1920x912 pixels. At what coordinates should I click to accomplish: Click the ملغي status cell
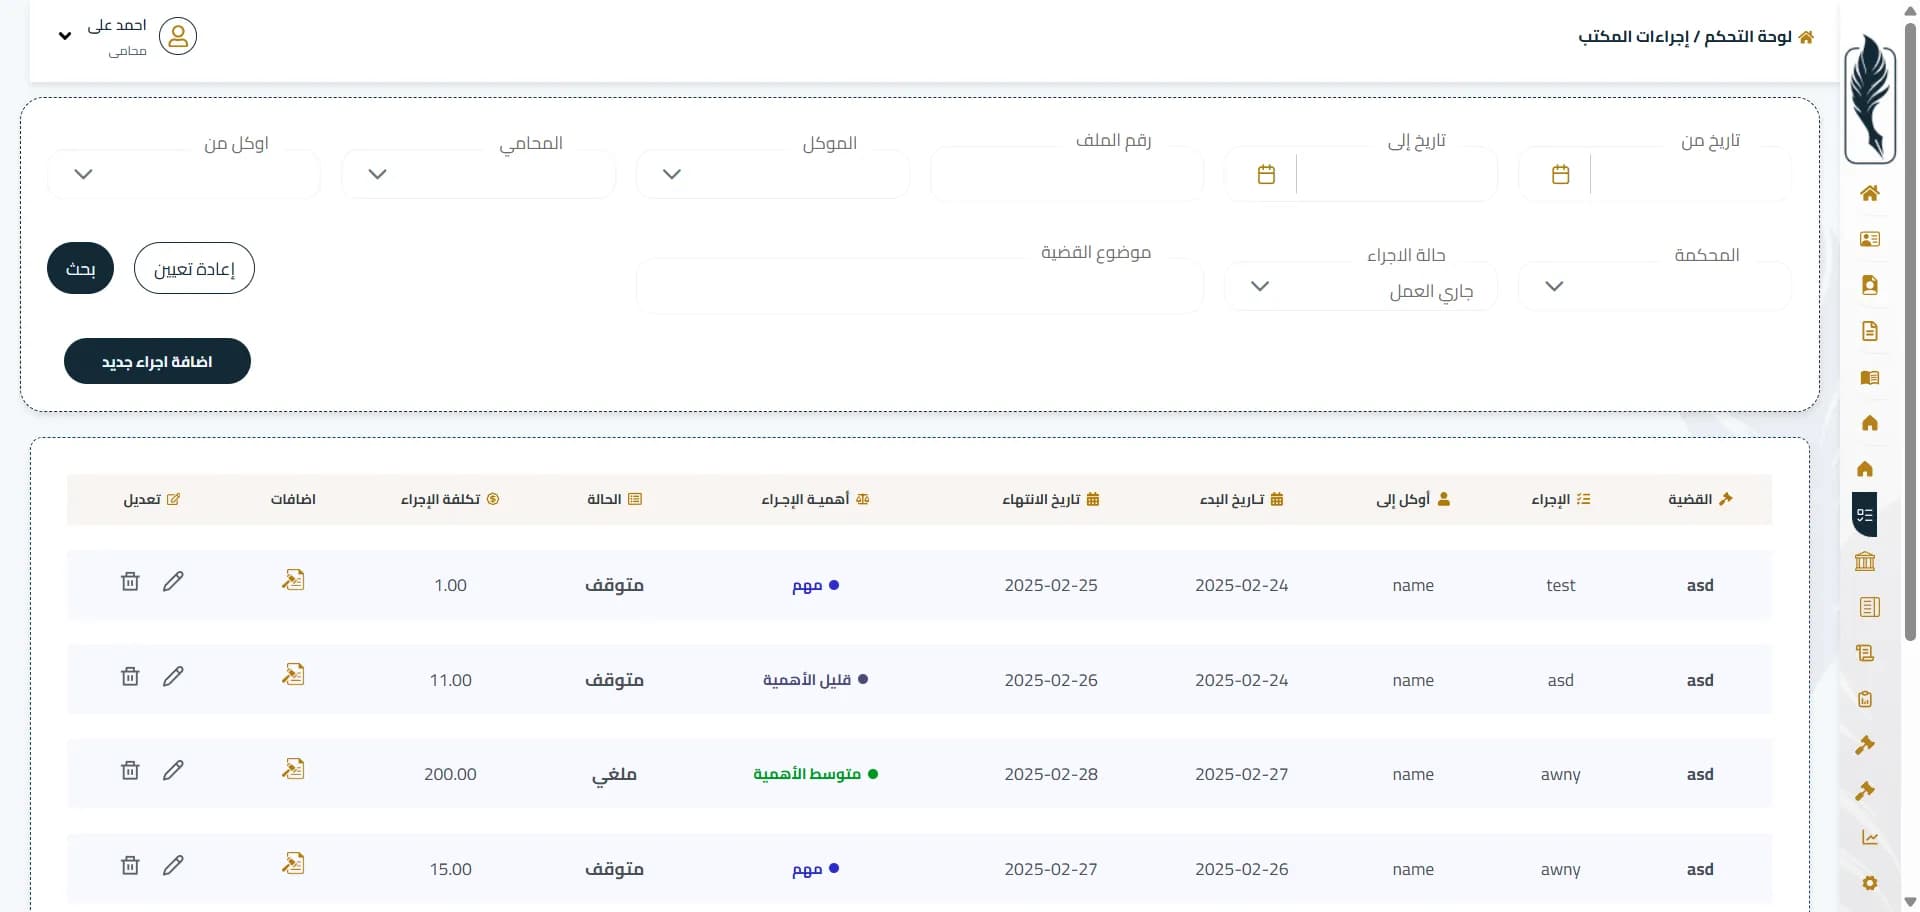(614, 774)
